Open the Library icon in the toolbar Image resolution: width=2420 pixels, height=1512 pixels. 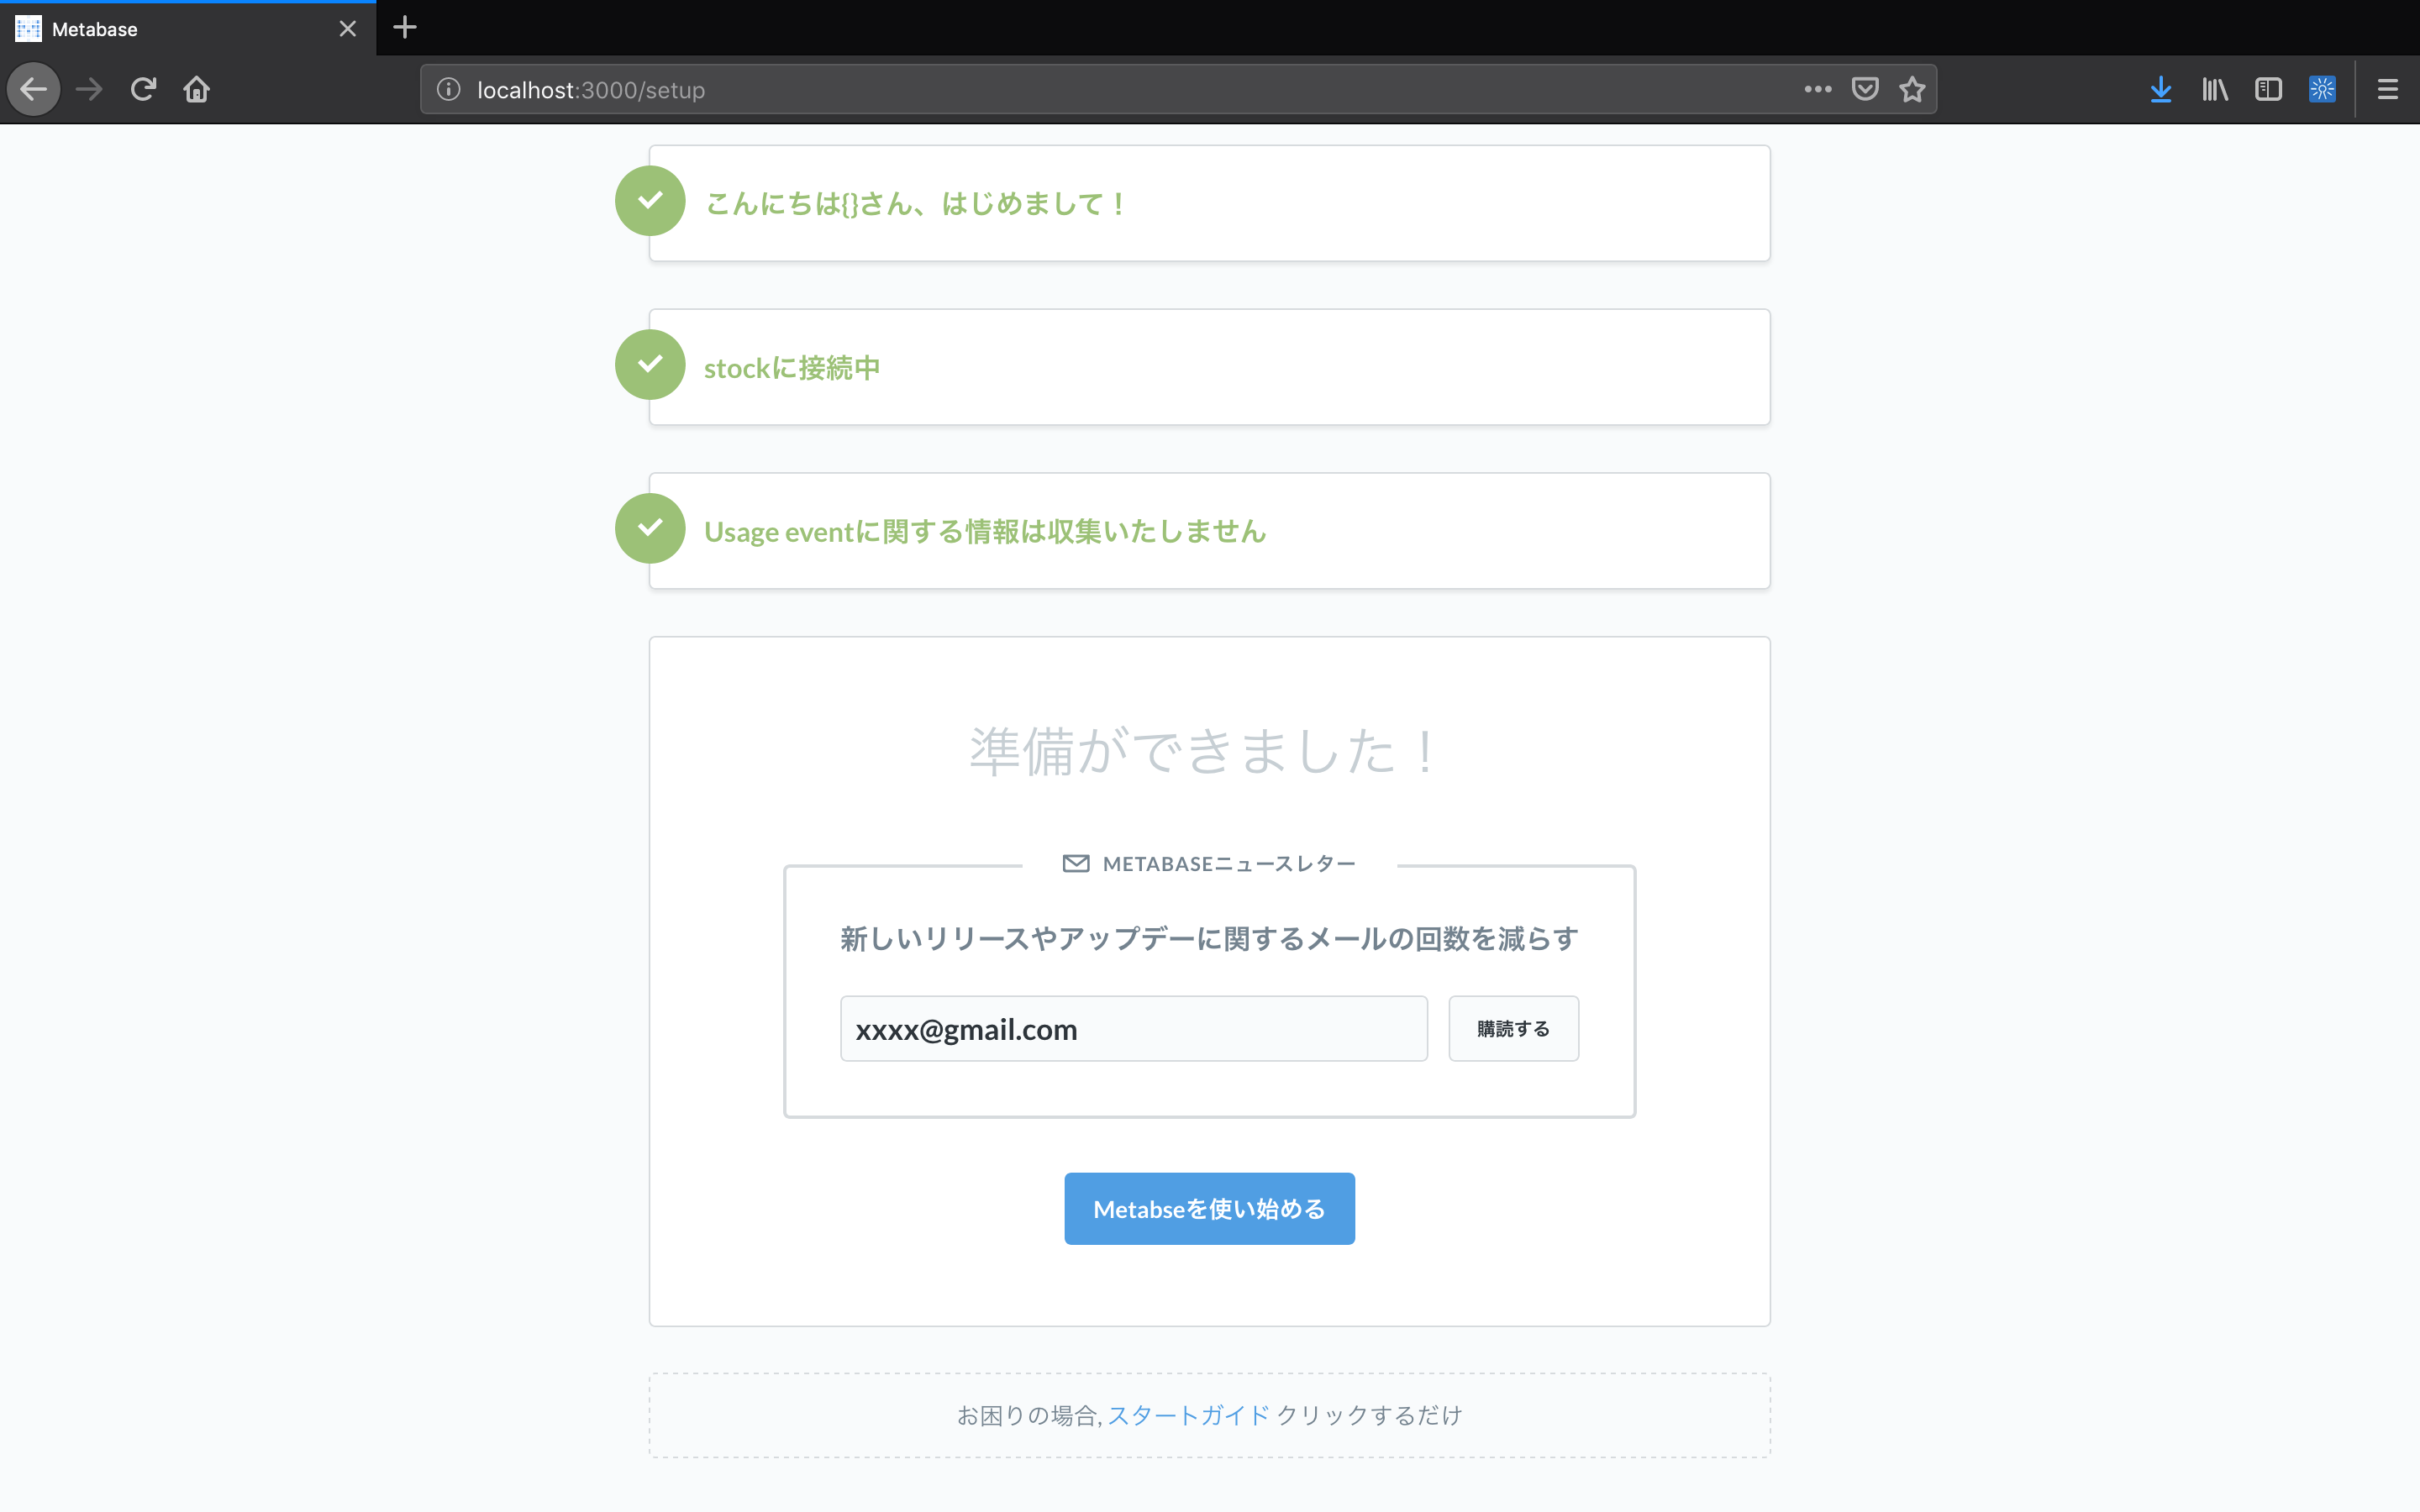(2214, 90)
